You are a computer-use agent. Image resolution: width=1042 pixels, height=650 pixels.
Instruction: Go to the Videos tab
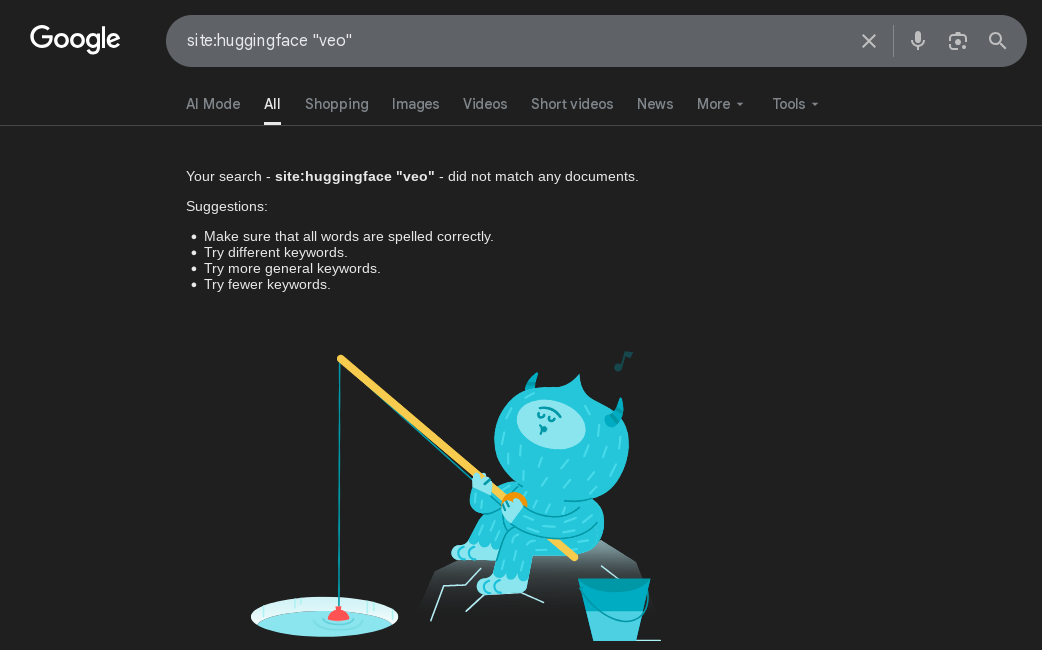click(485, 104)
